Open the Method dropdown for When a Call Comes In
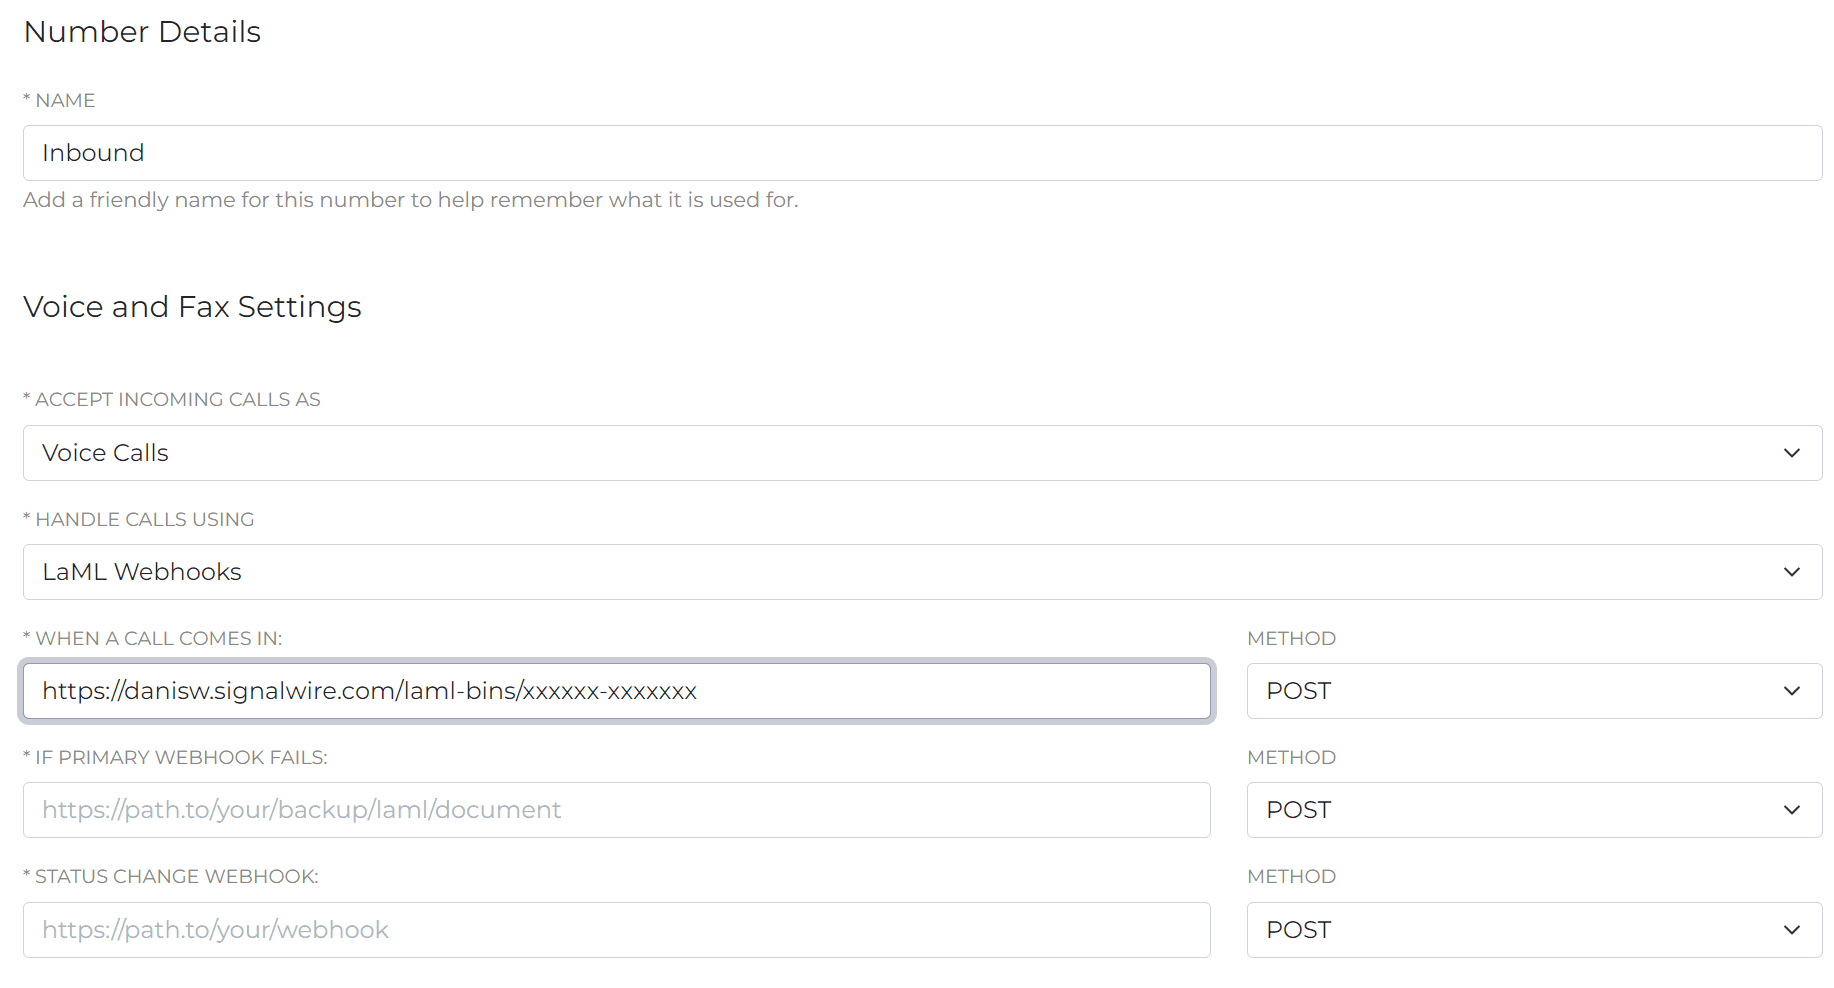The width and height of the screenshot is (1834, 988). (x=1534, y=691)
